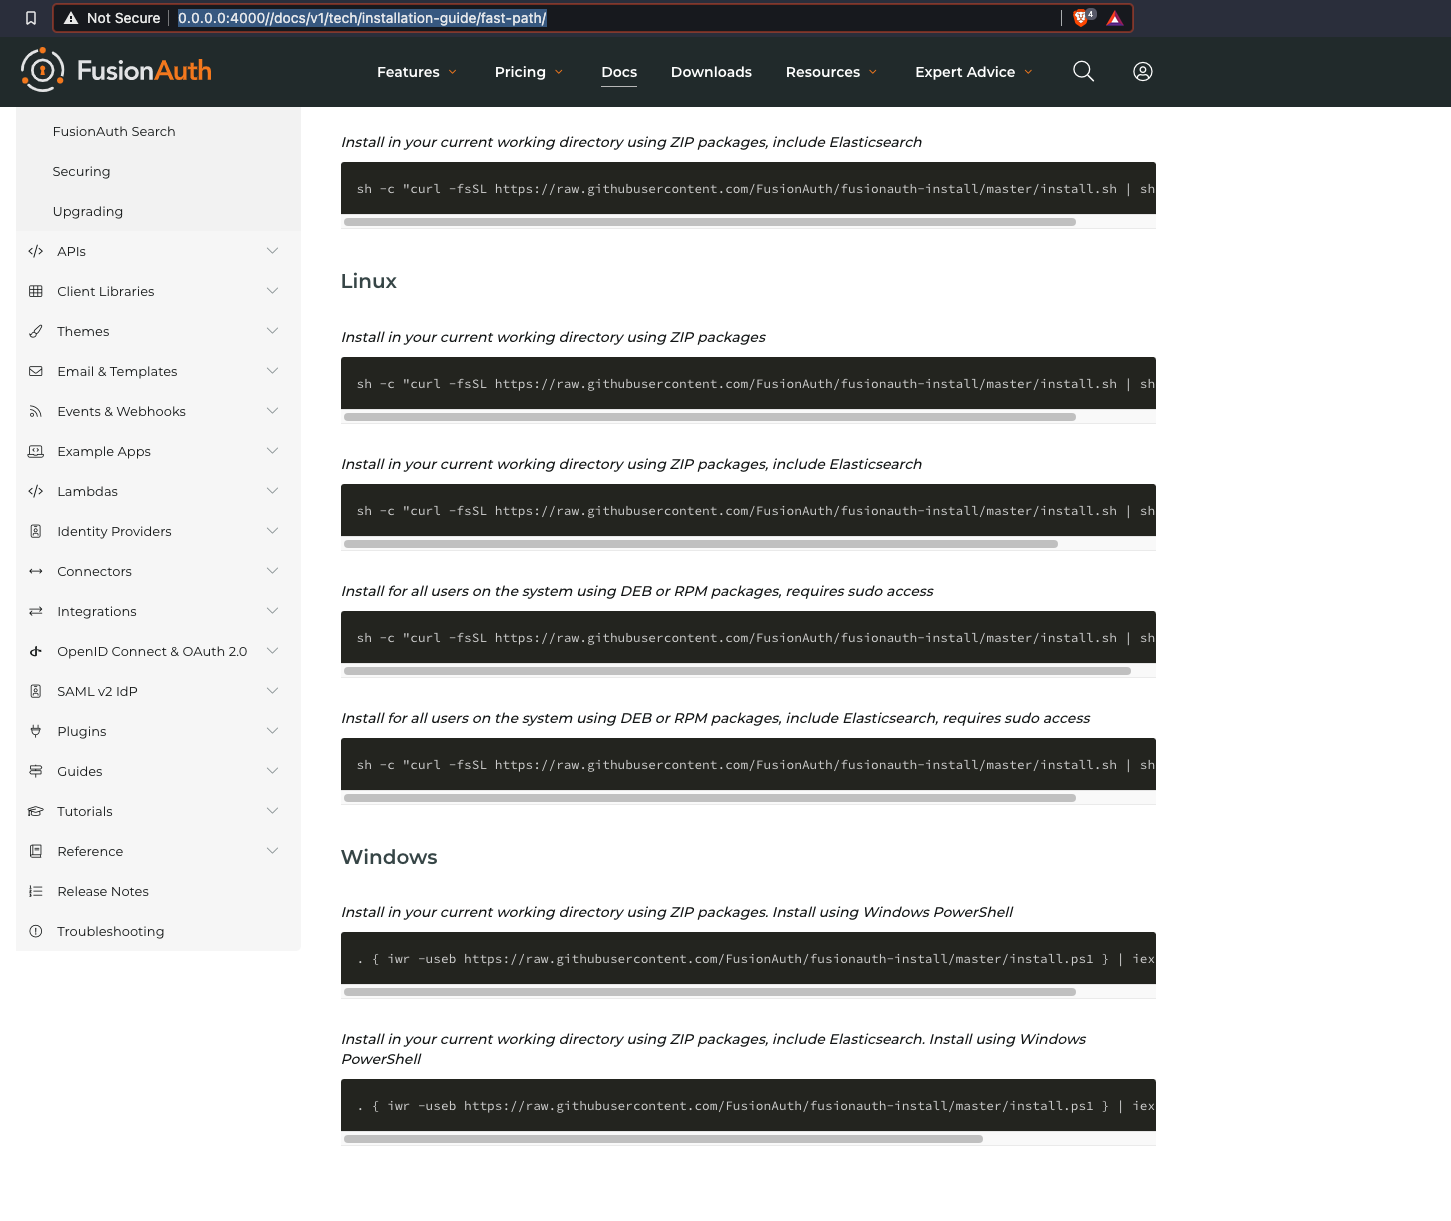Screen dimensions: 1451x1221
Task: Click the Plugins plug icon
Action: click(x=36, y=731)
